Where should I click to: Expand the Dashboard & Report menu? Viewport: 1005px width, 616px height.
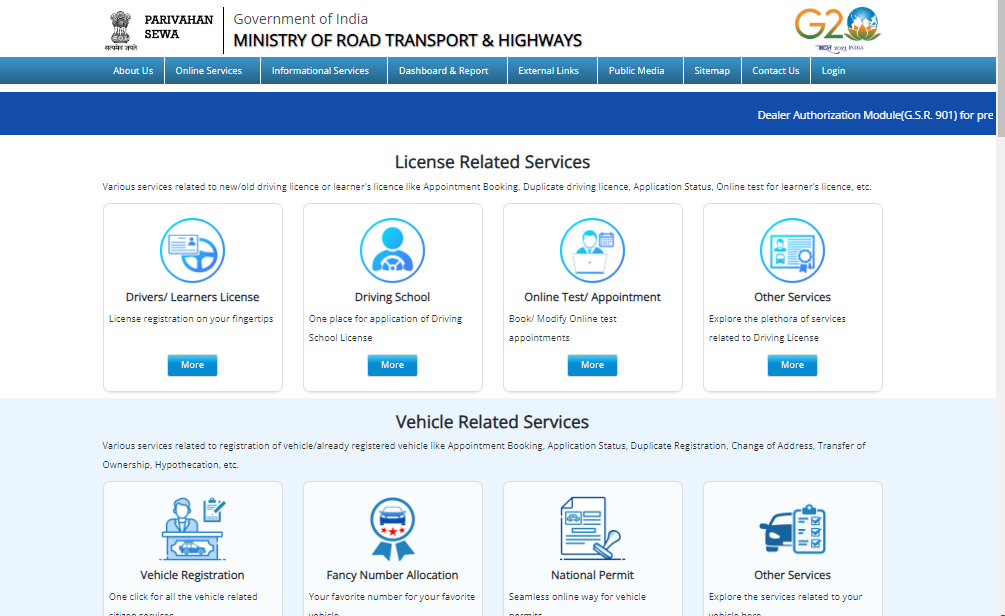447,71
